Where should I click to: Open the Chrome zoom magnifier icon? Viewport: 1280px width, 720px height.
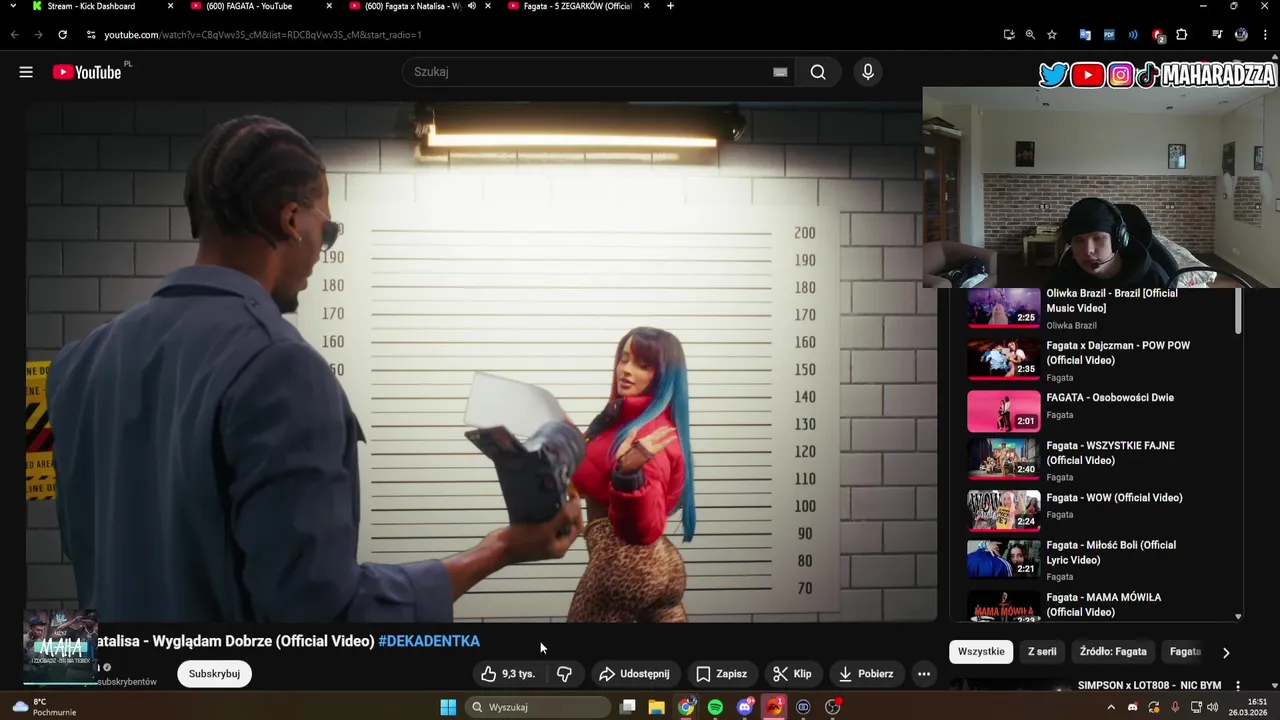[1030, 35]
